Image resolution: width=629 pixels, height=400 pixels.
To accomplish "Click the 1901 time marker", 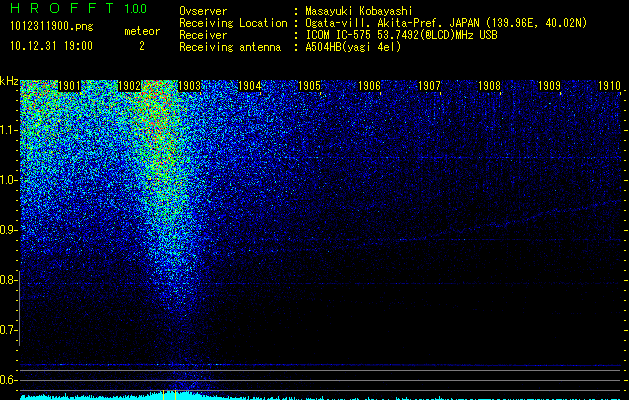I will point(69,86).
